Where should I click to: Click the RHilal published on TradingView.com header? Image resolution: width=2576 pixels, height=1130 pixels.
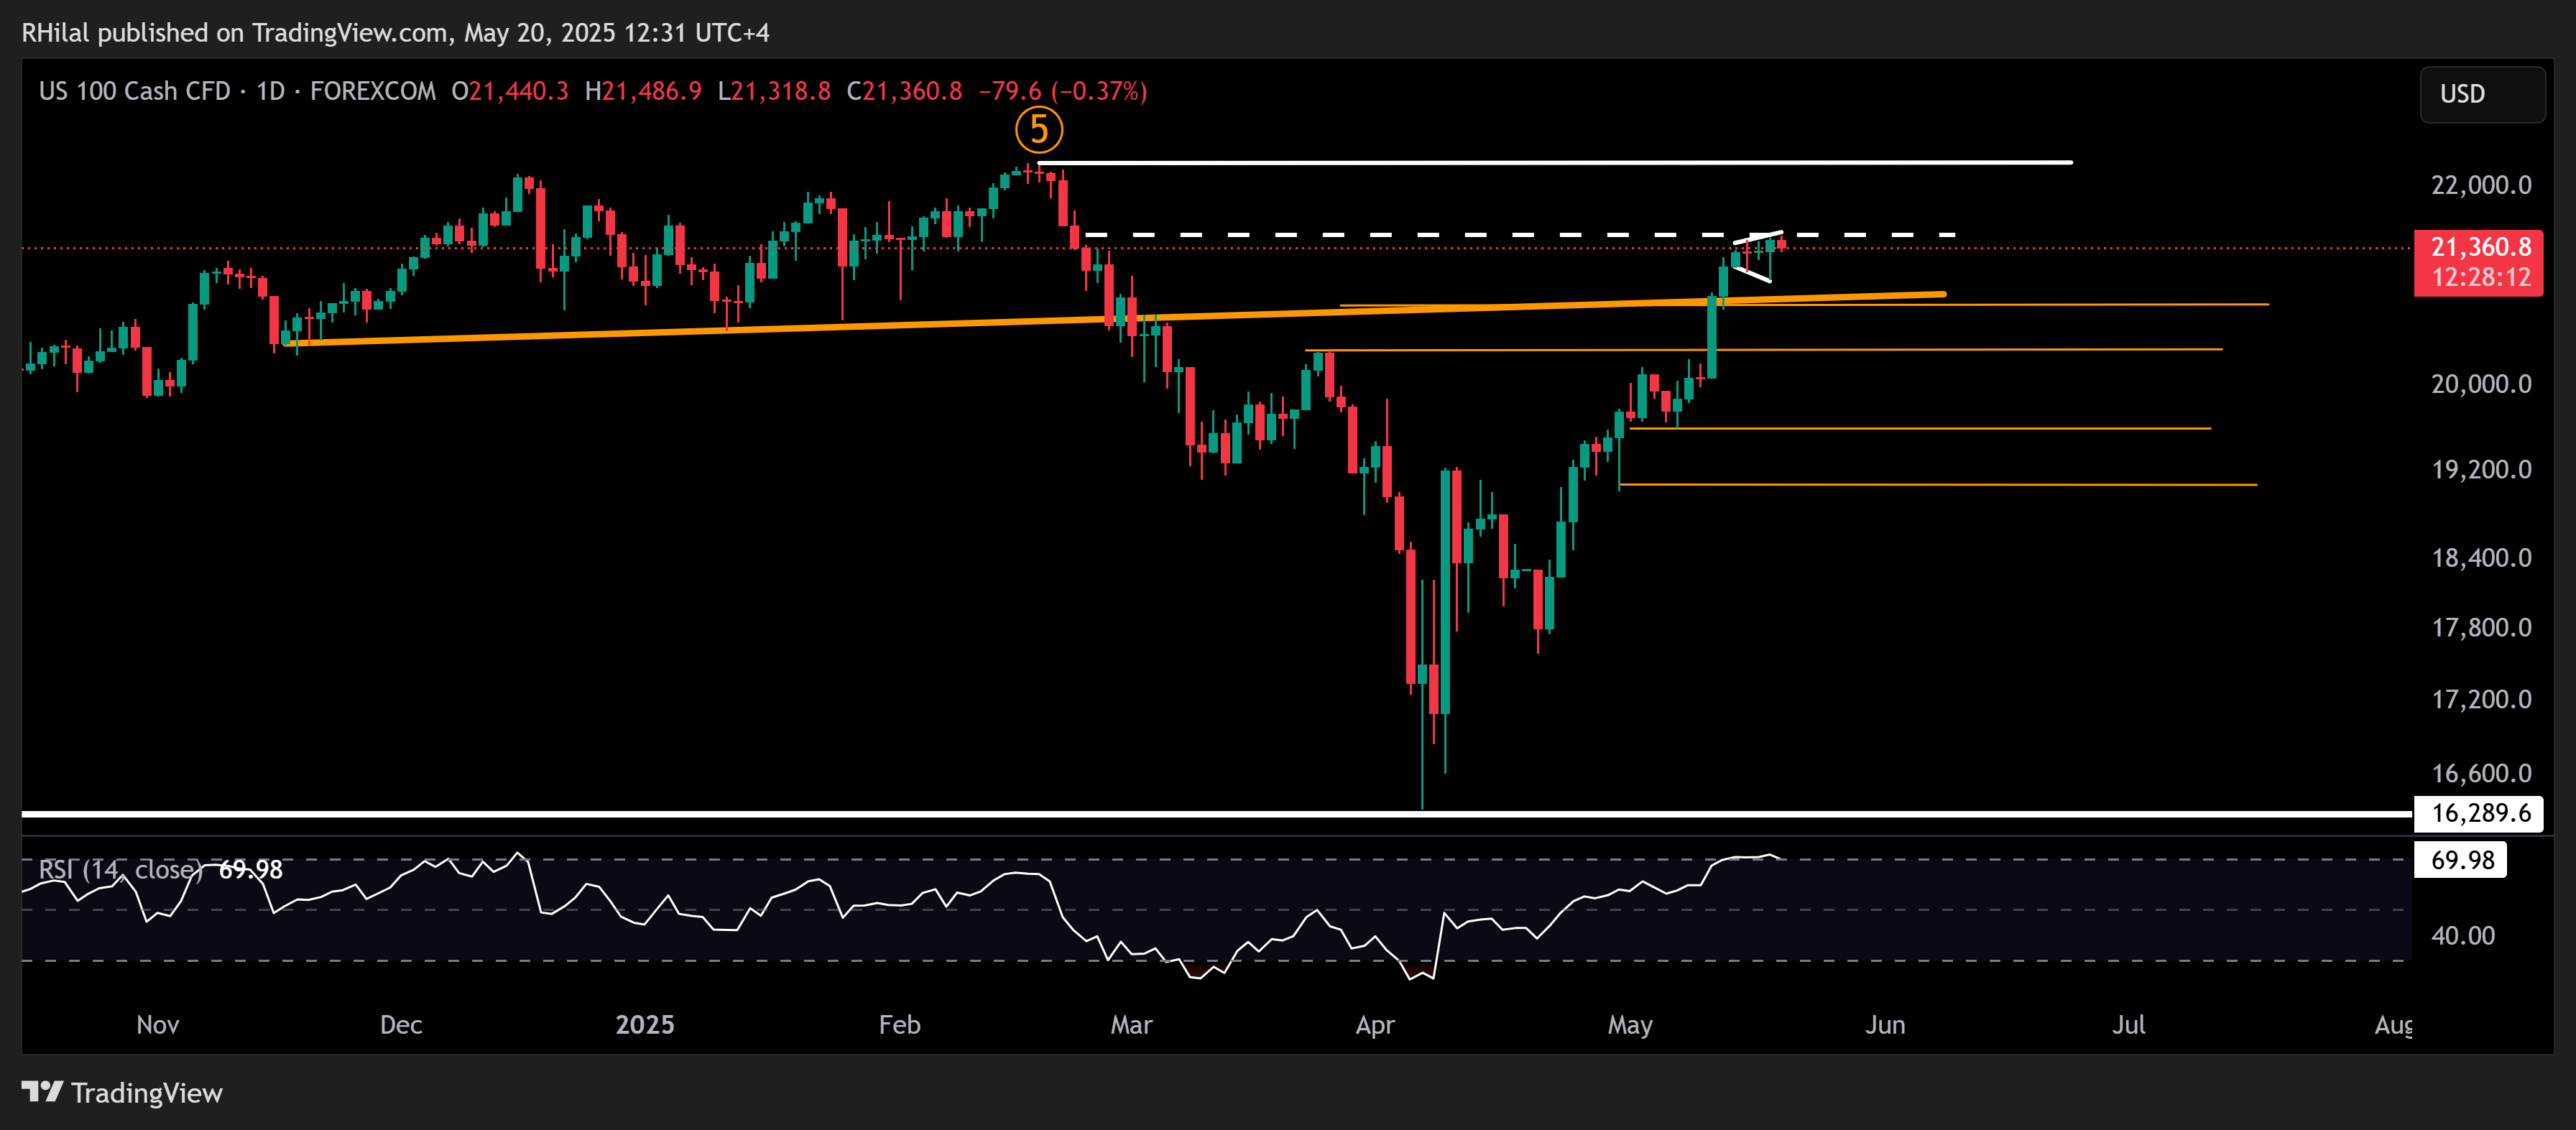tap(396, 33)
